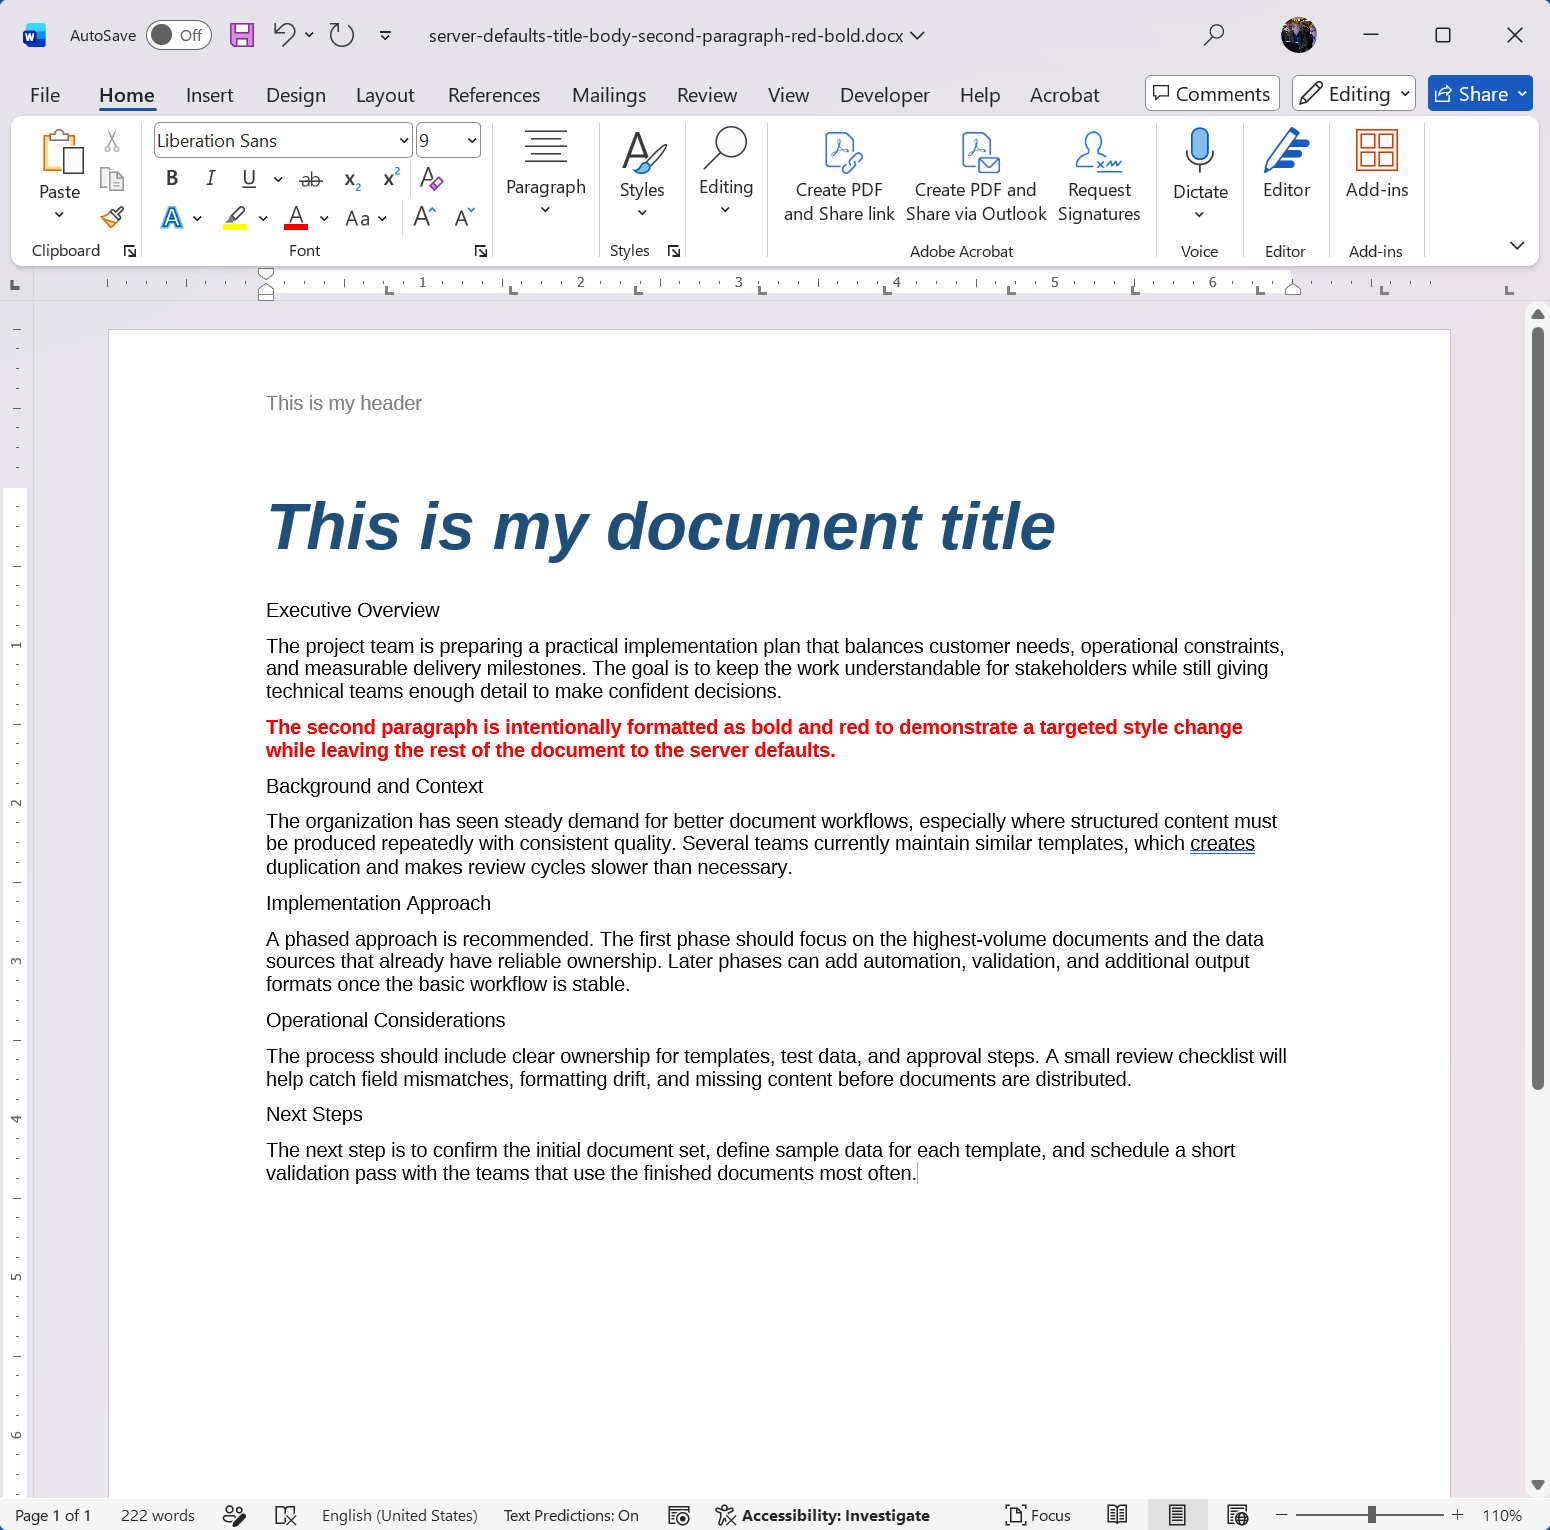This screenshot has width=1550, height=1530.
Task: Apply subscript formatting
Action: point(352,179)
